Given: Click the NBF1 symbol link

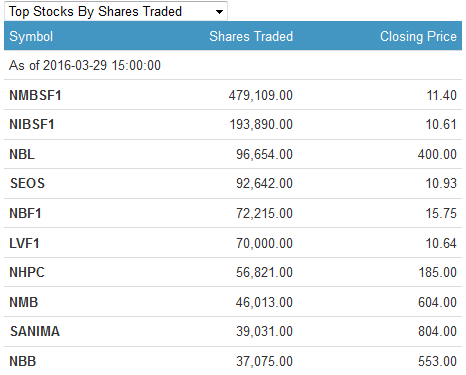Looking at the screenshot, I should click(x=25, y=213).
